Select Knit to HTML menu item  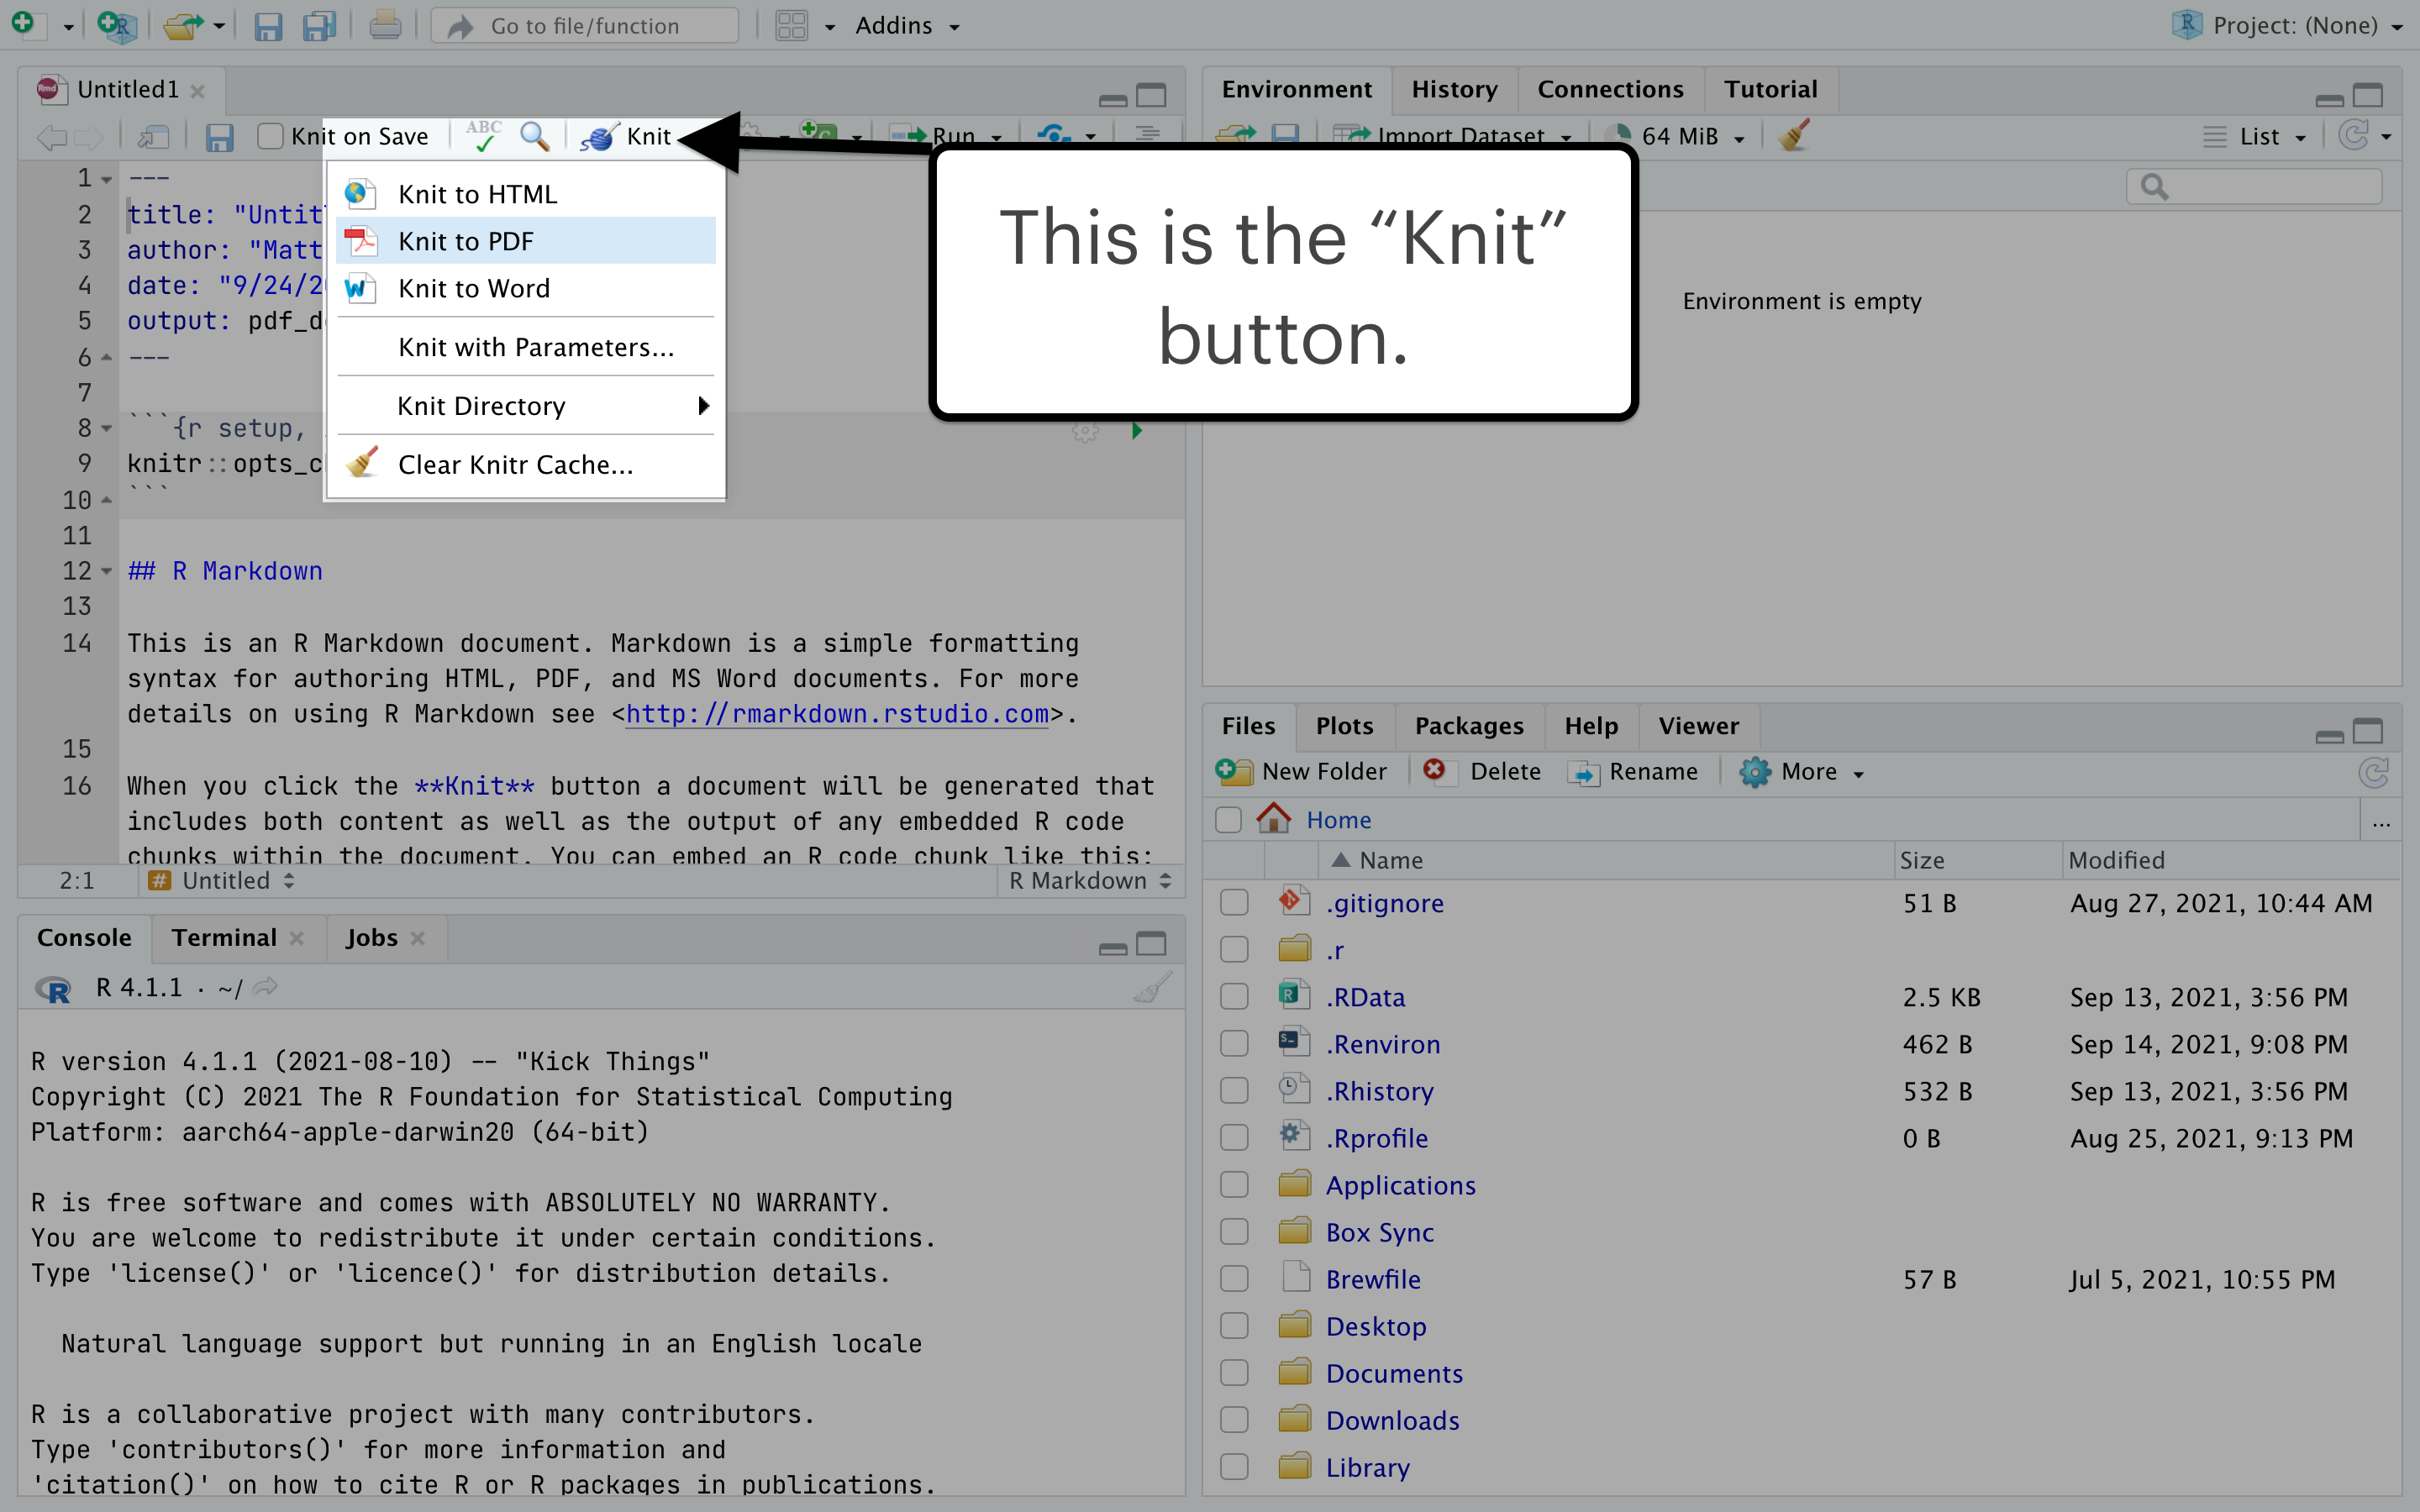(527, 194)
